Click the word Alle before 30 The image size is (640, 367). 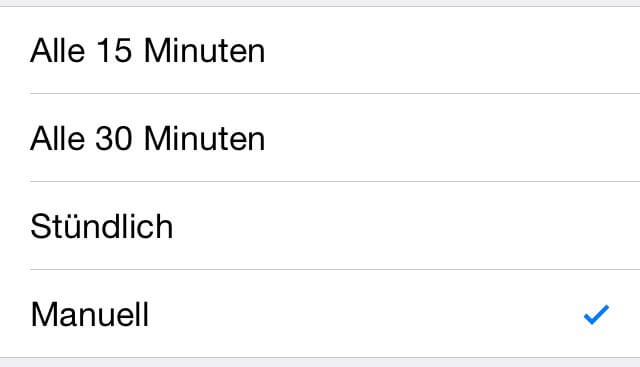[x=58, y=138]
